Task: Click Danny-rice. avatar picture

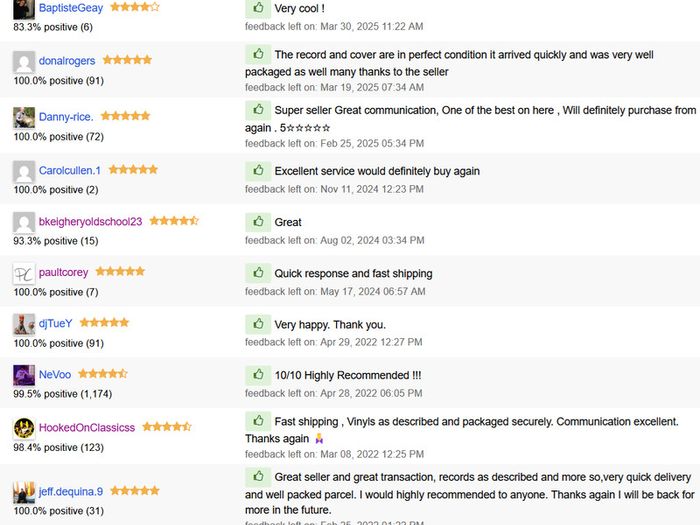Action: 24,118
